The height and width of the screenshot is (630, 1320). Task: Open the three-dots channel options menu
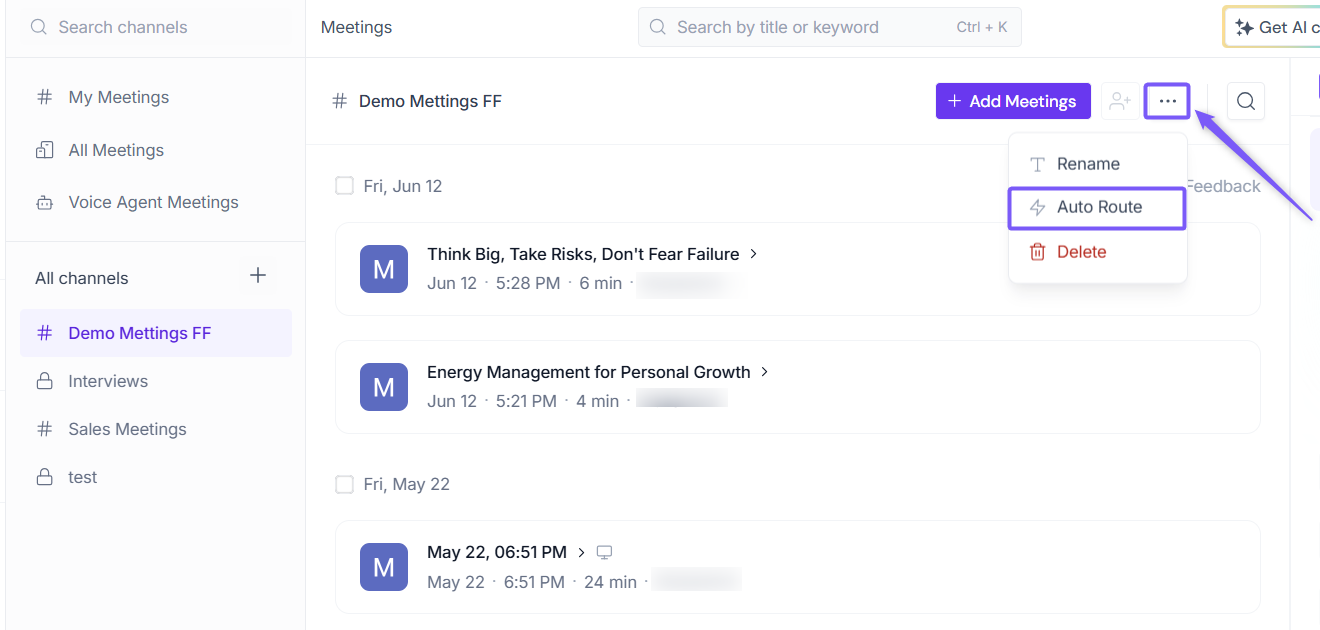point(1167,101)
